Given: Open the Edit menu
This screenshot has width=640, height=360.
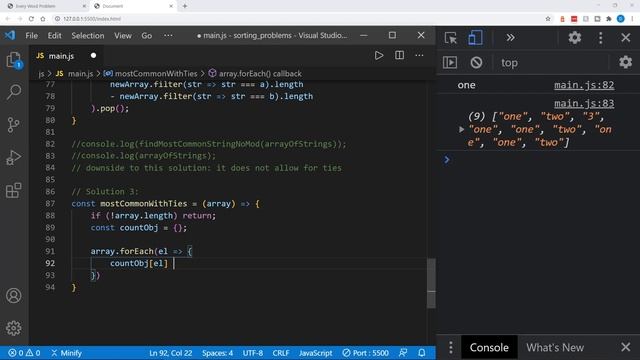Looking at the screenshot, I should 54,36.
